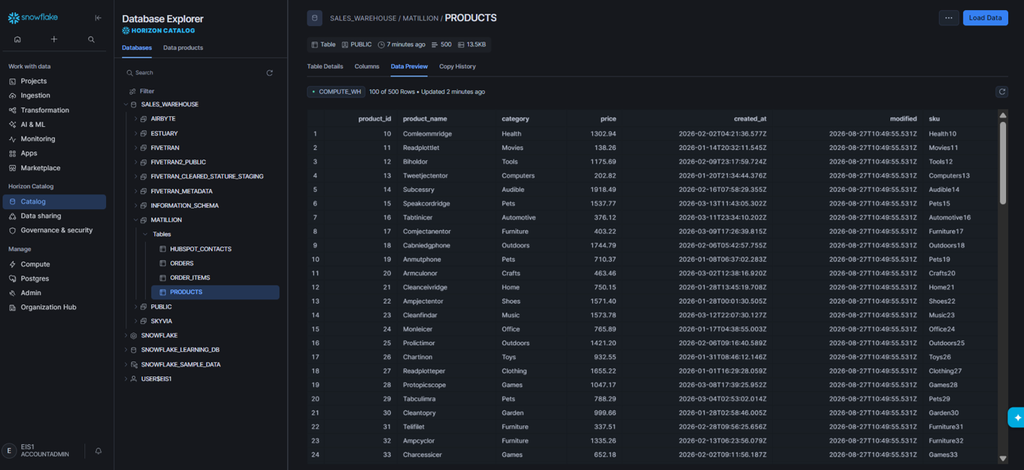Click the price column header

pos(608,119)
